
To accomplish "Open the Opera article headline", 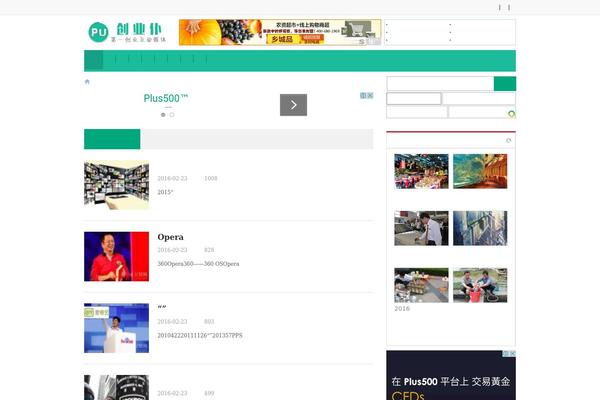I will coord(170,237).
